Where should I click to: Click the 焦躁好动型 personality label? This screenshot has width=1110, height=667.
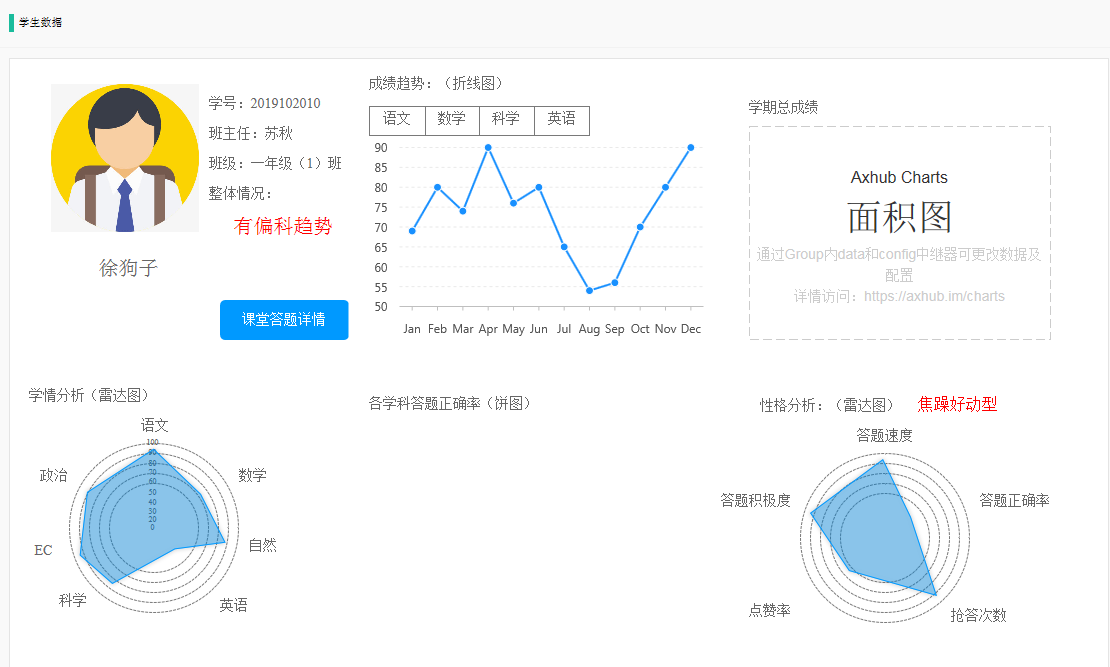[957, 405]
